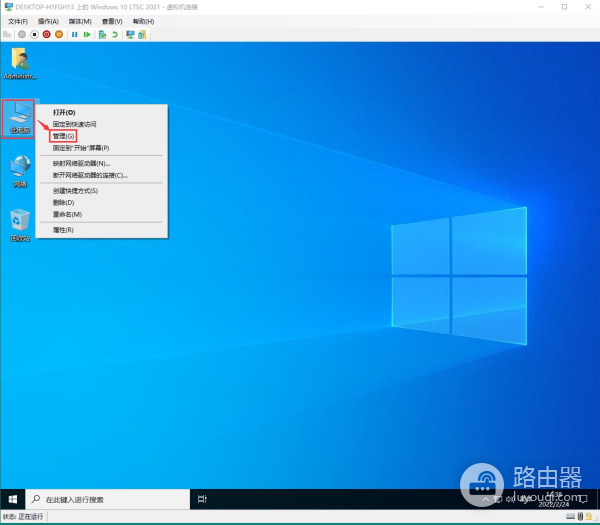Open the 媒体(M) menu
600x525 pixels.
click(x=80, y=21)
